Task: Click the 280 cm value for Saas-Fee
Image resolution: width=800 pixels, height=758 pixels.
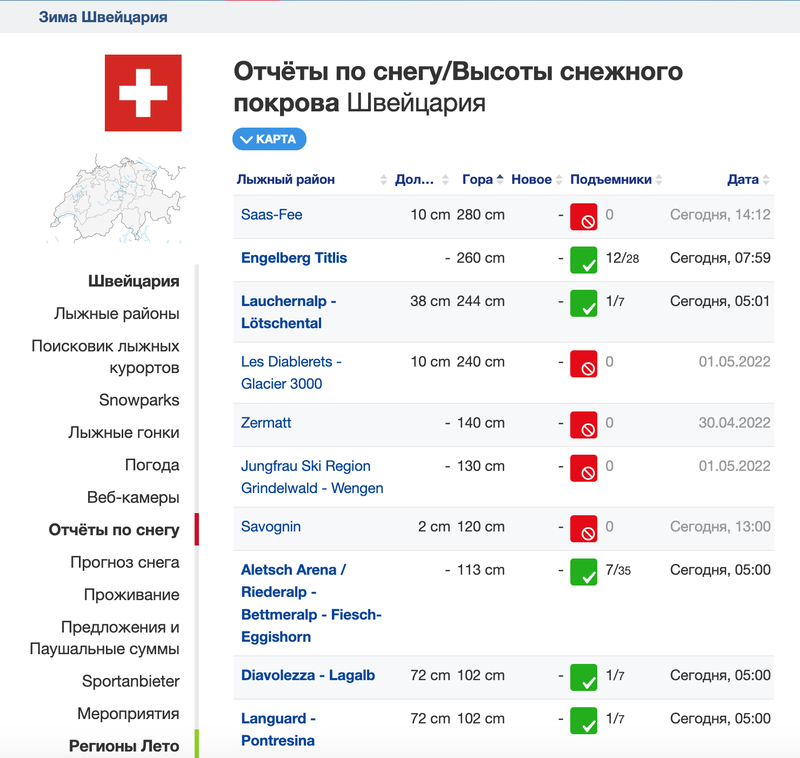Action: click(481, 215)
